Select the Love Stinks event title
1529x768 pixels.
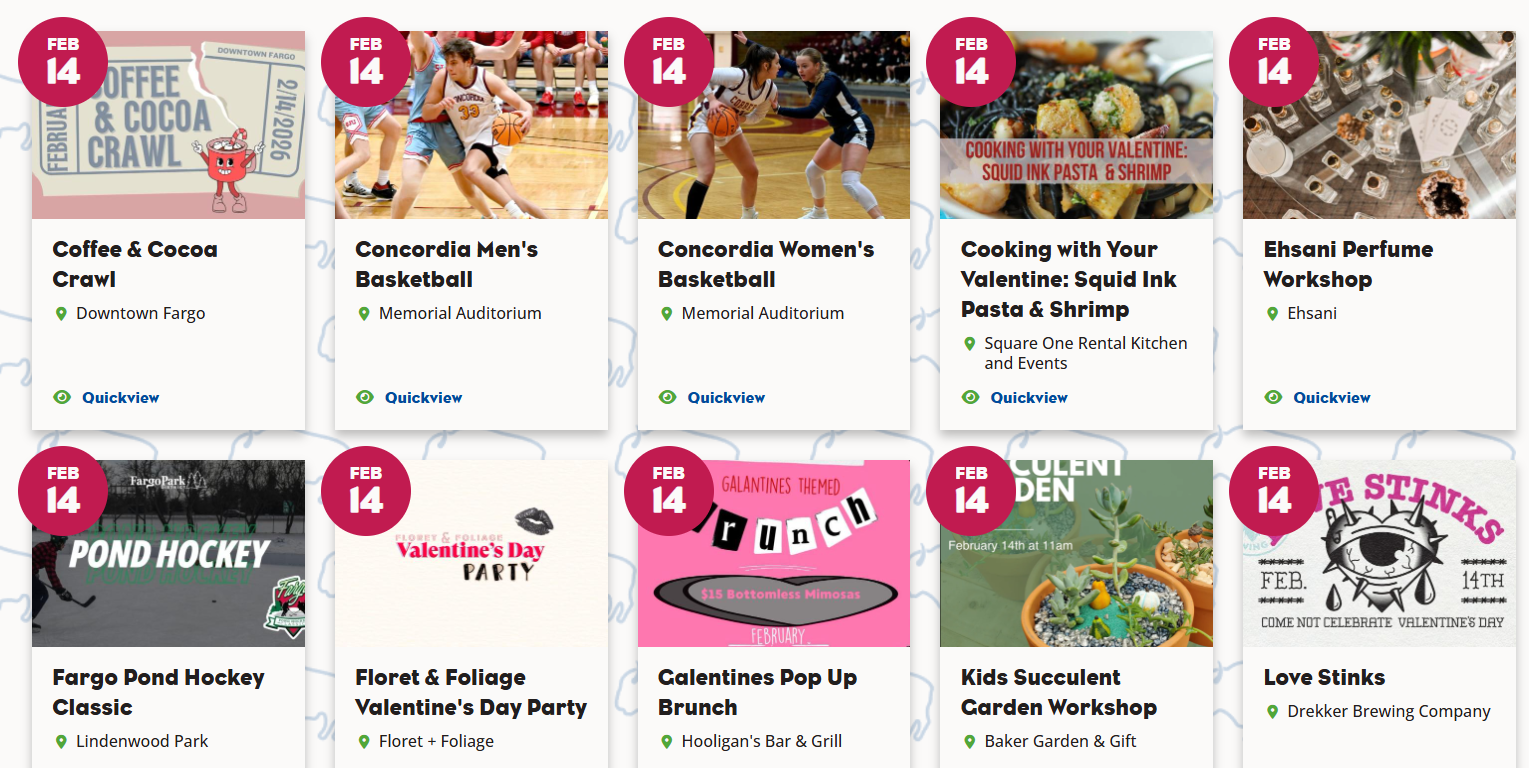pos(1324,678)
